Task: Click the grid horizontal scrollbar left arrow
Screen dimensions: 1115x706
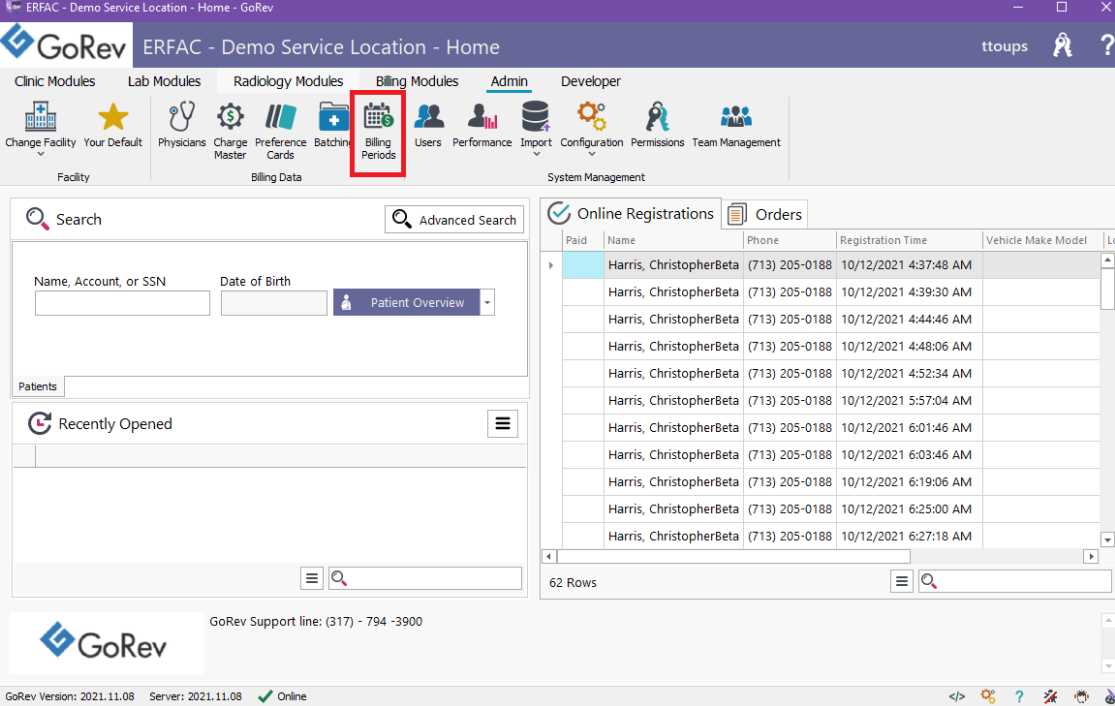Action: click(x=549, y=556)
